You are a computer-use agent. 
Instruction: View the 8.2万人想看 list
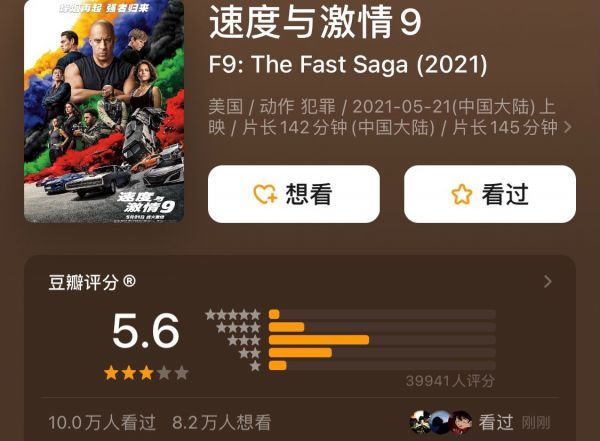(222, 423)
